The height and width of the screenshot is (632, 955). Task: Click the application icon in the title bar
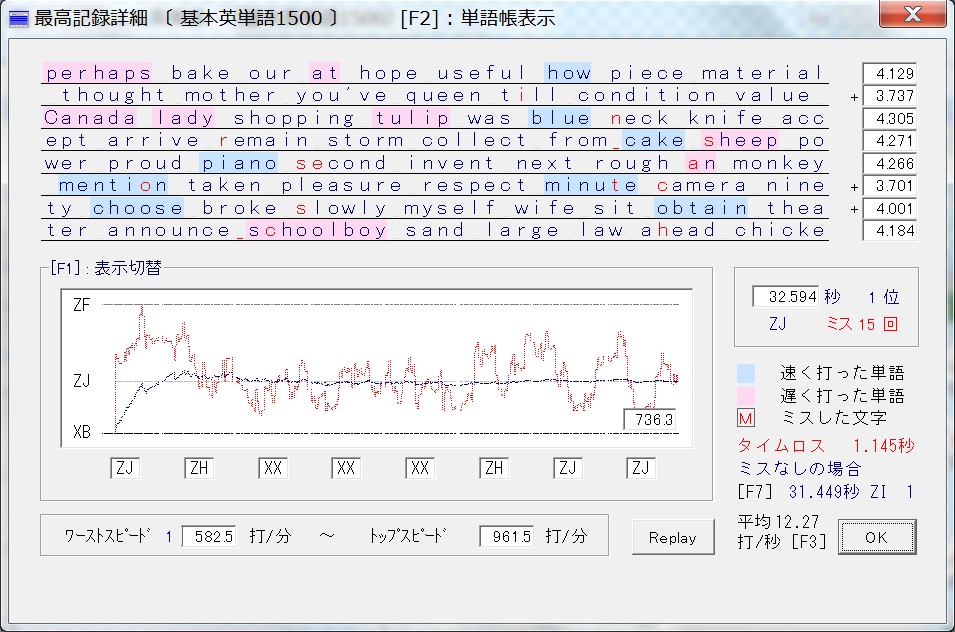[x=18, y=18]
